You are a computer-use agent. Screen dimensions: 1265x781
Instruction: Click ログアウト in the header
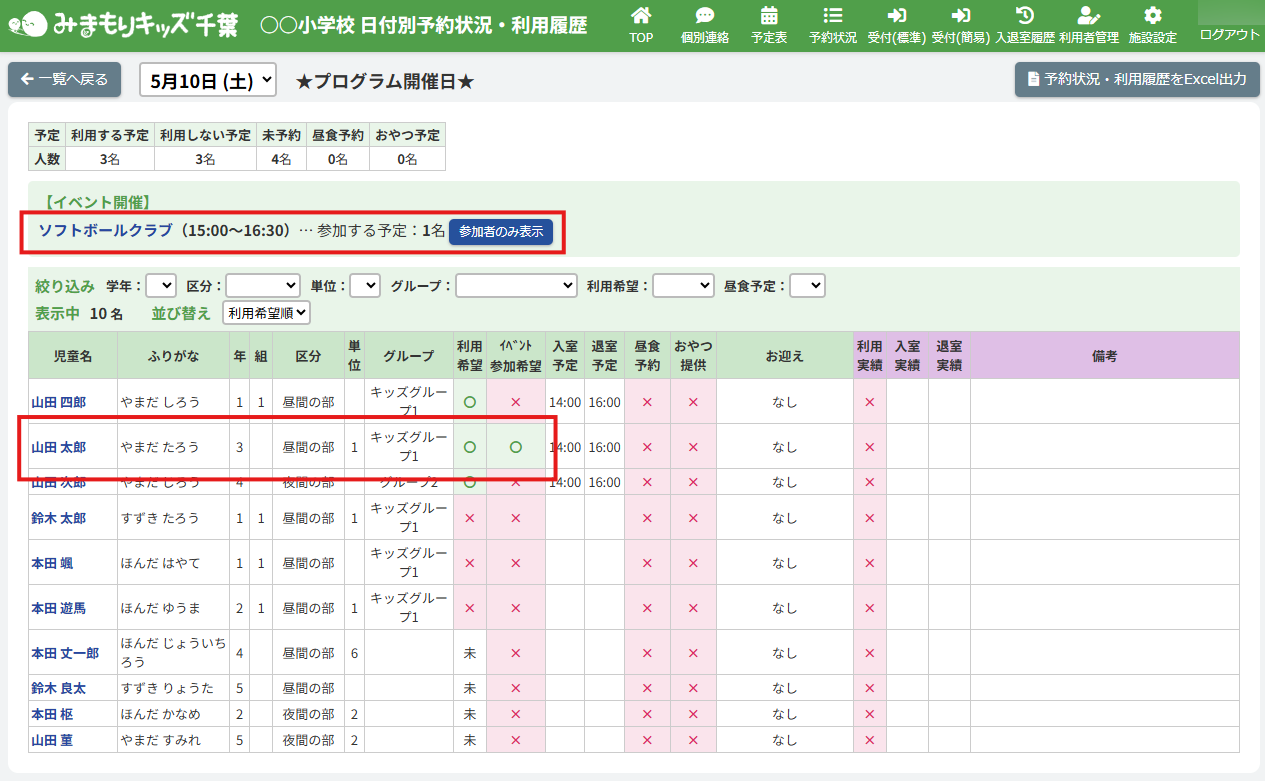tap(1229, 34)
